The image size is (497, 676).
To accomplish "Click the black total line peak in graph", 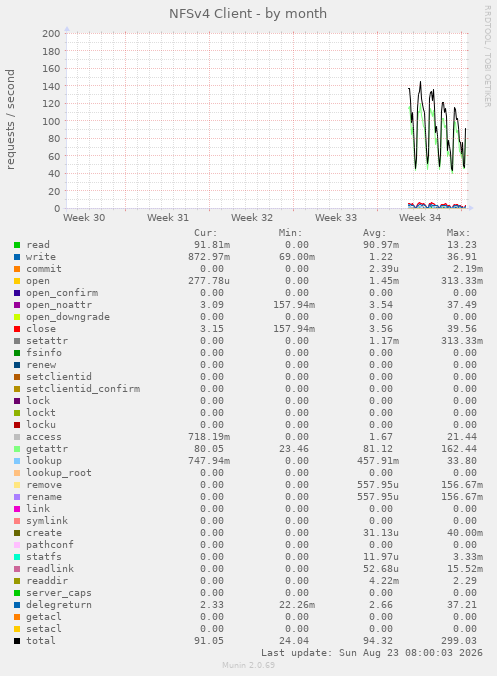I will pos(420,82).
